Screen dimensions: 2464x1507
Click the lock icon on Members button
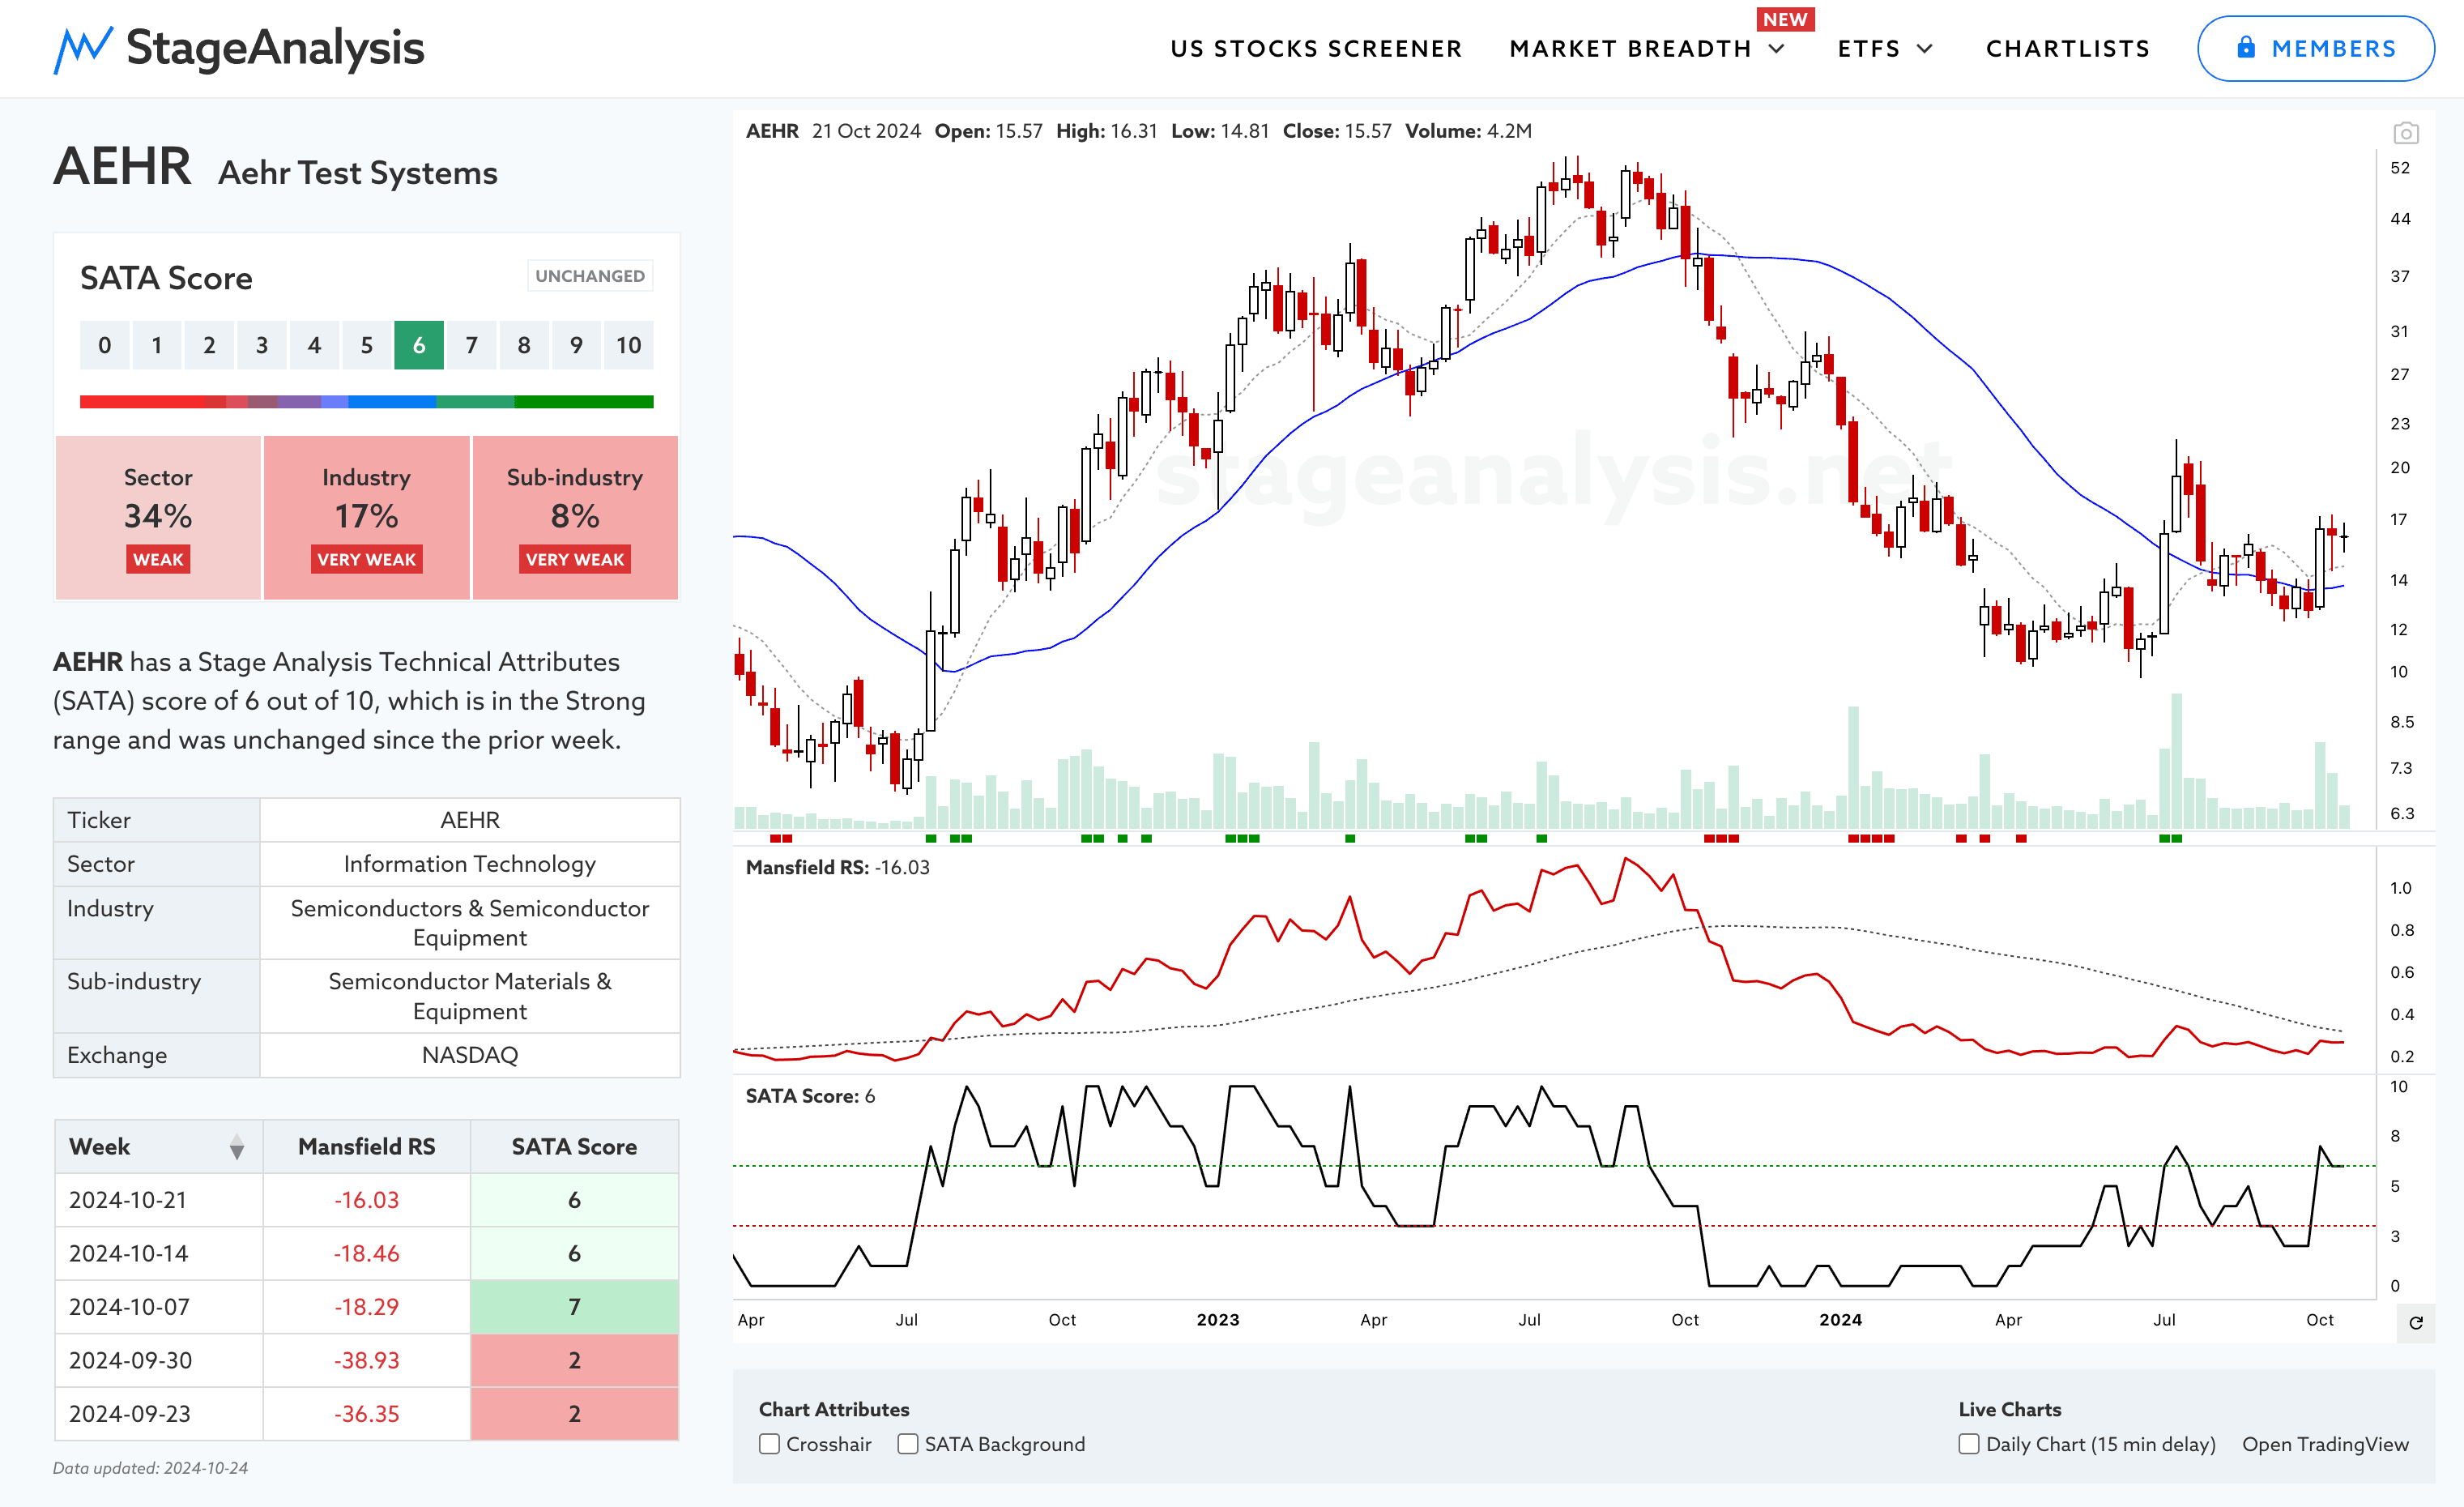(x=2246, y=48)
